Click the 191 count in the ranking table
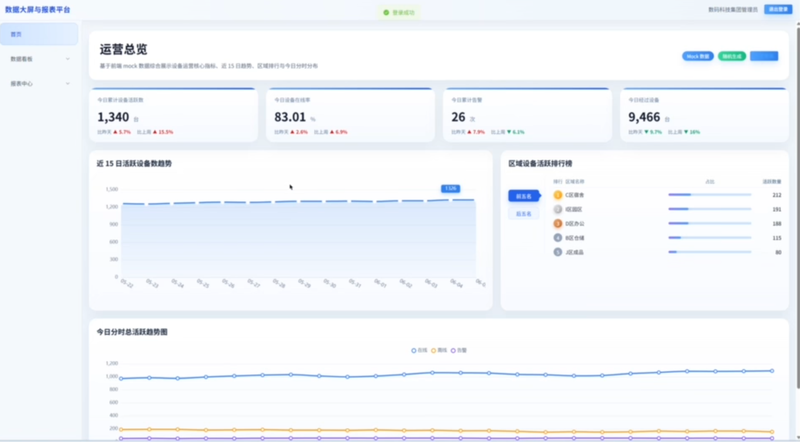The image size is (800, 442). (777, 209)
